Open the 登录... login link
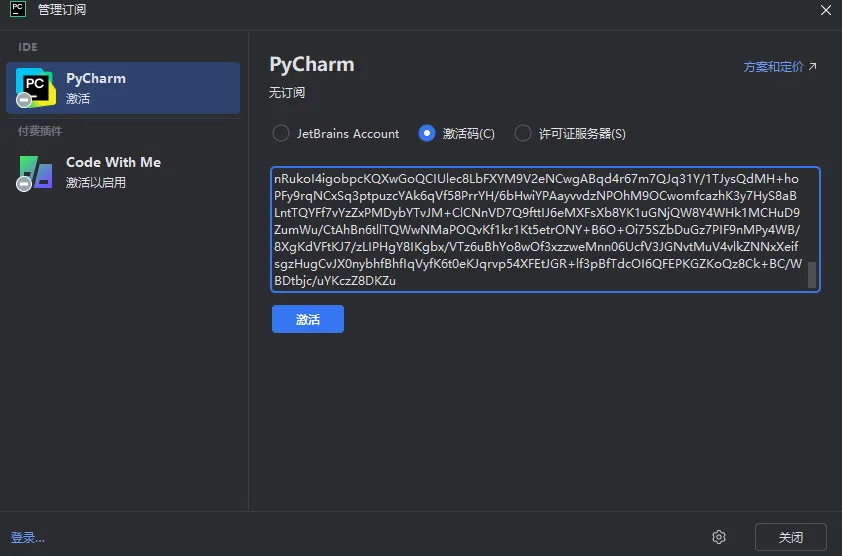Screen dimensions: 842x556 tap(27, 537)
